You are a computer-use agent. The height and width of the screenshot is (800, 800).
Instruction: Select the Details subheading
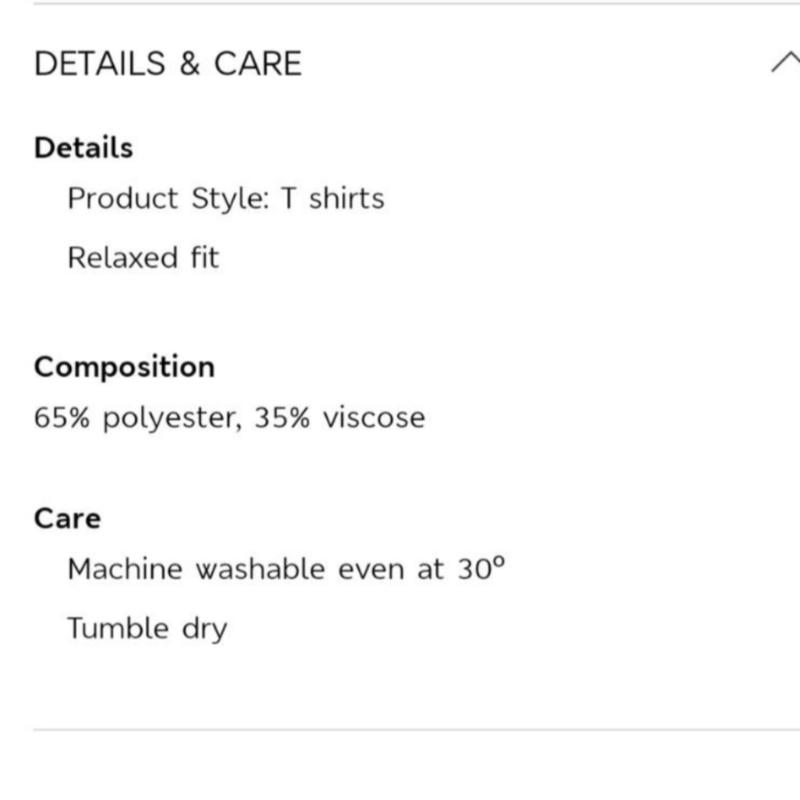[83, 148]
